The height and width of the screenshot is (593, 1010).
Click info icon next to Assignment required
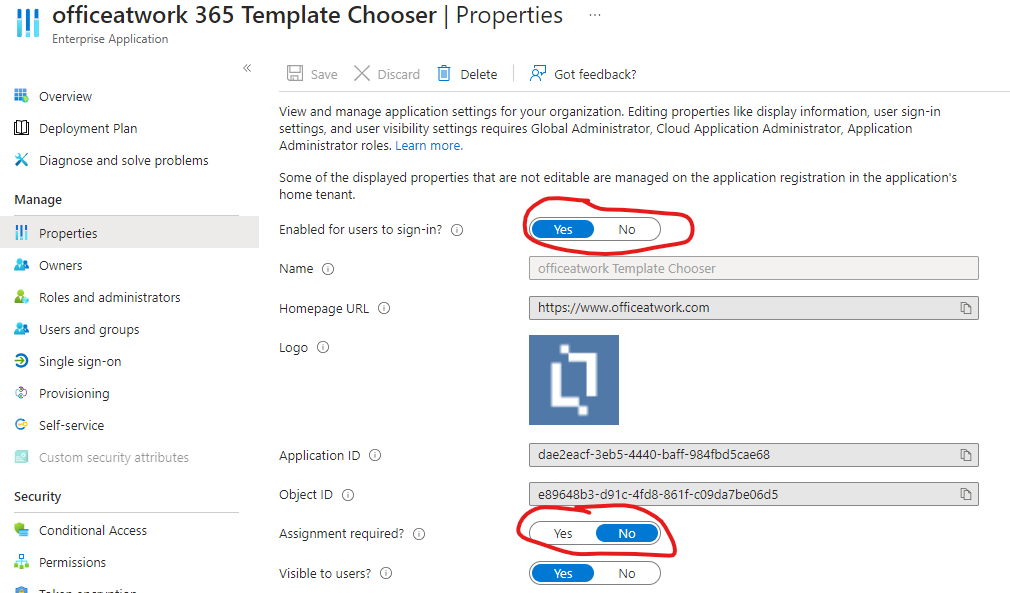[x=419, y=534]
